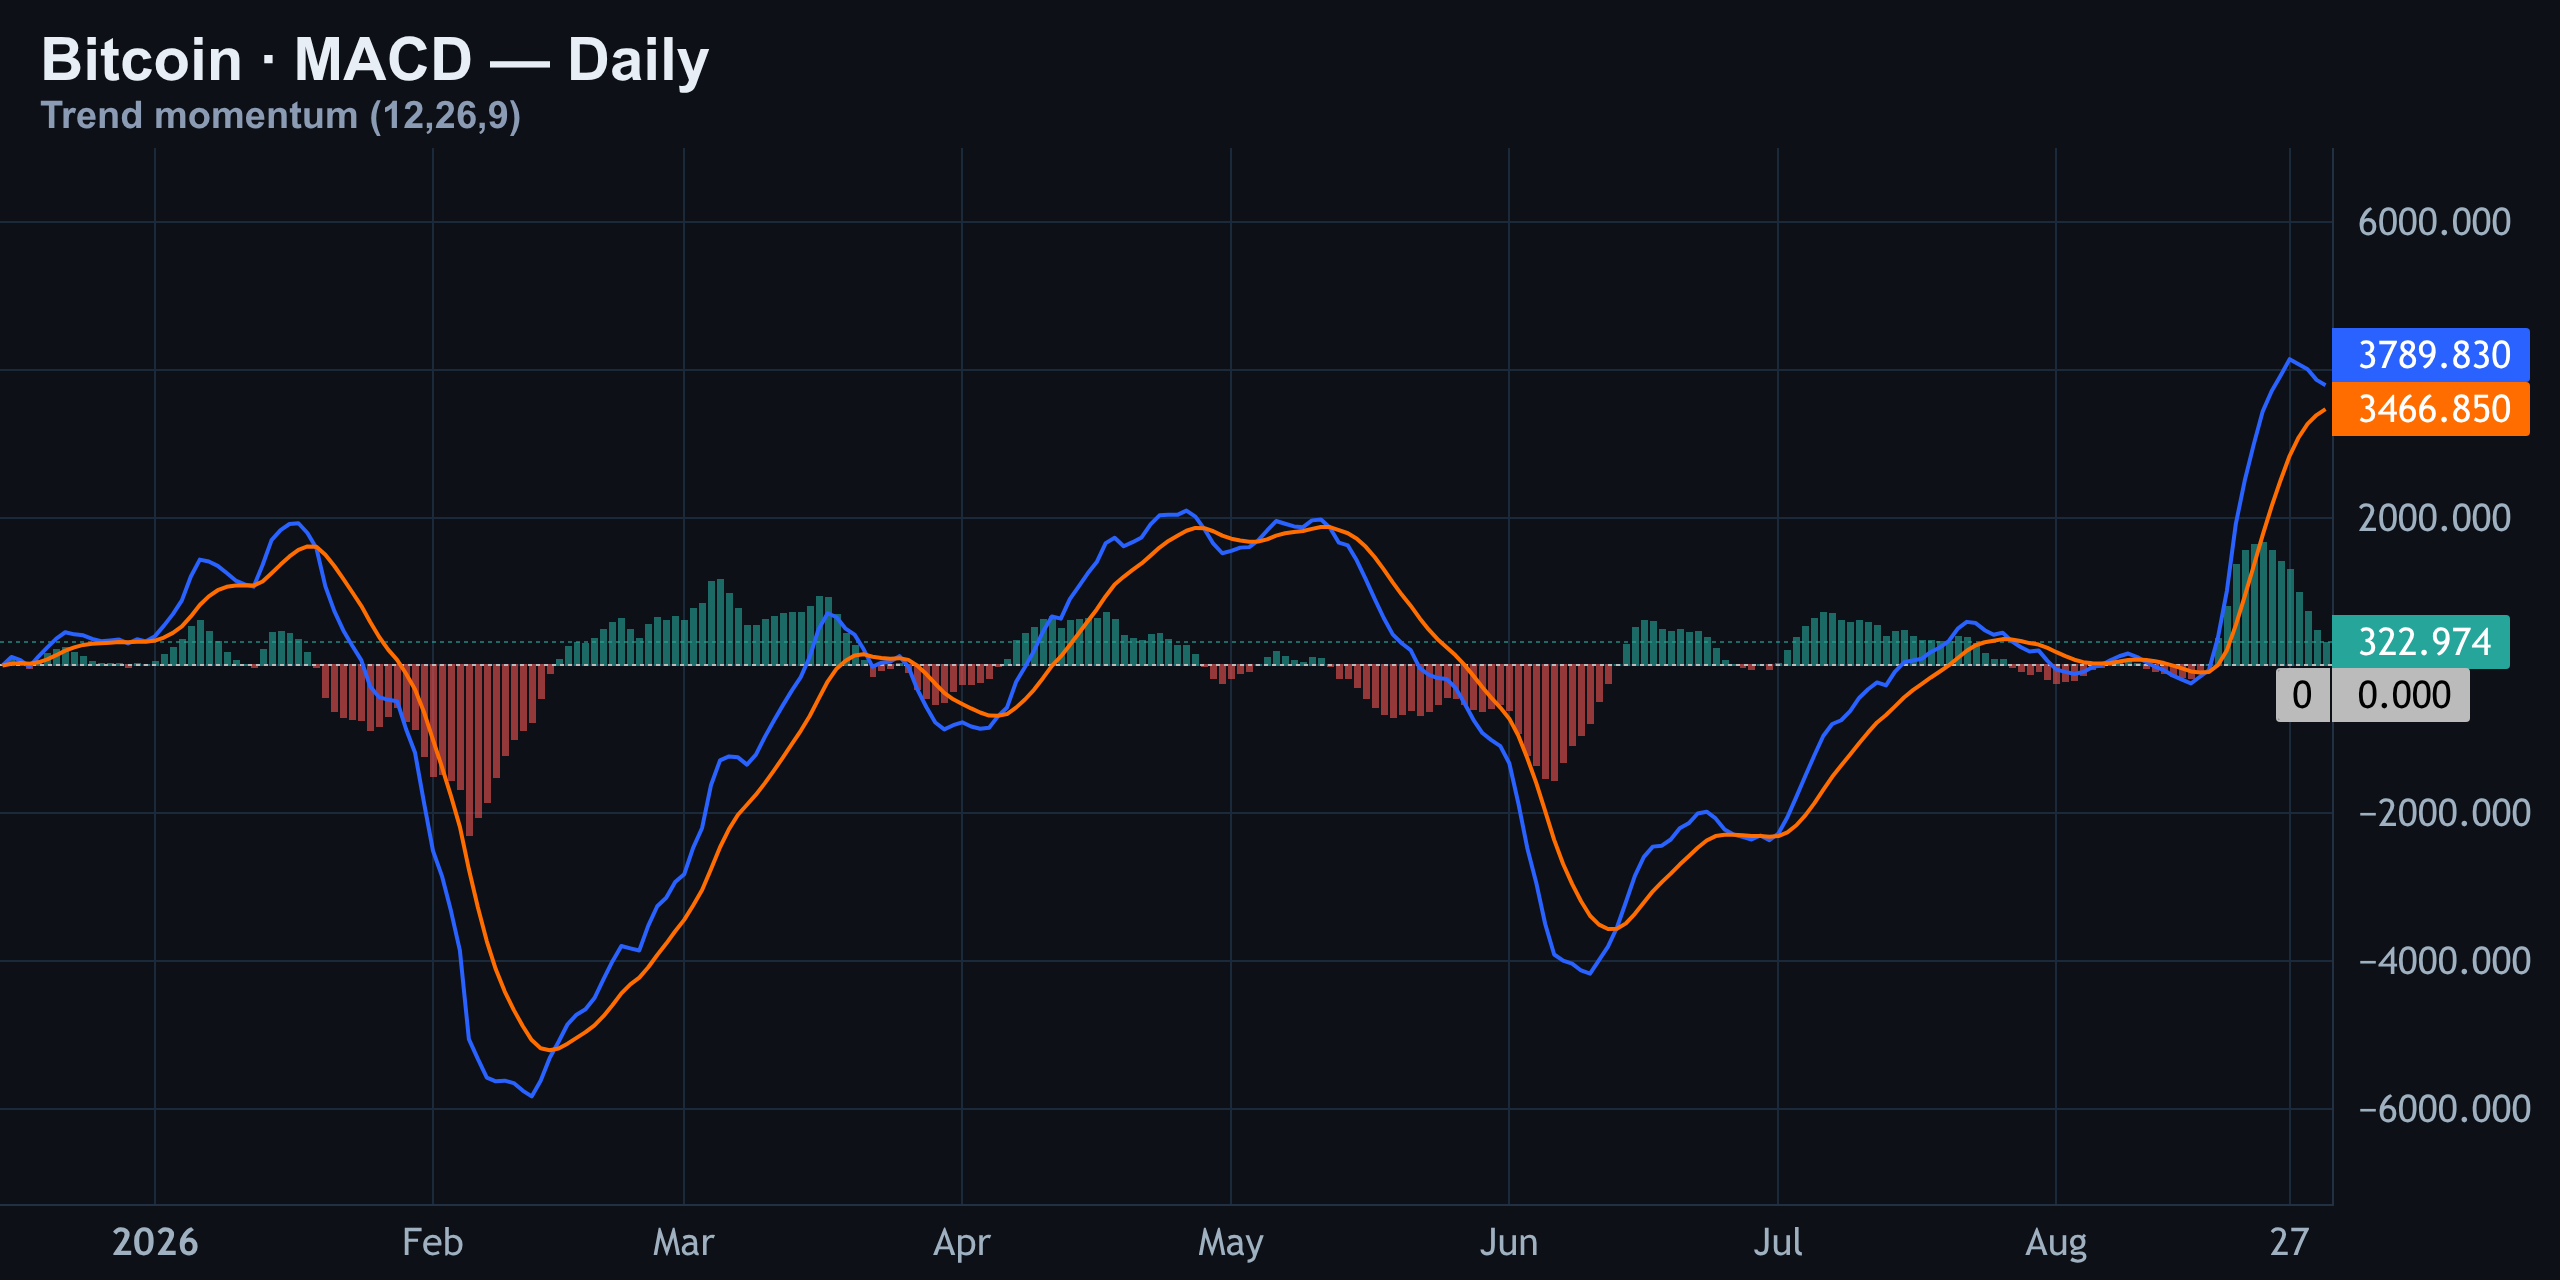This screenshot has height=1280, width=2560.
Task: Click the Jul time axis label
Action: point(1778,1242)
